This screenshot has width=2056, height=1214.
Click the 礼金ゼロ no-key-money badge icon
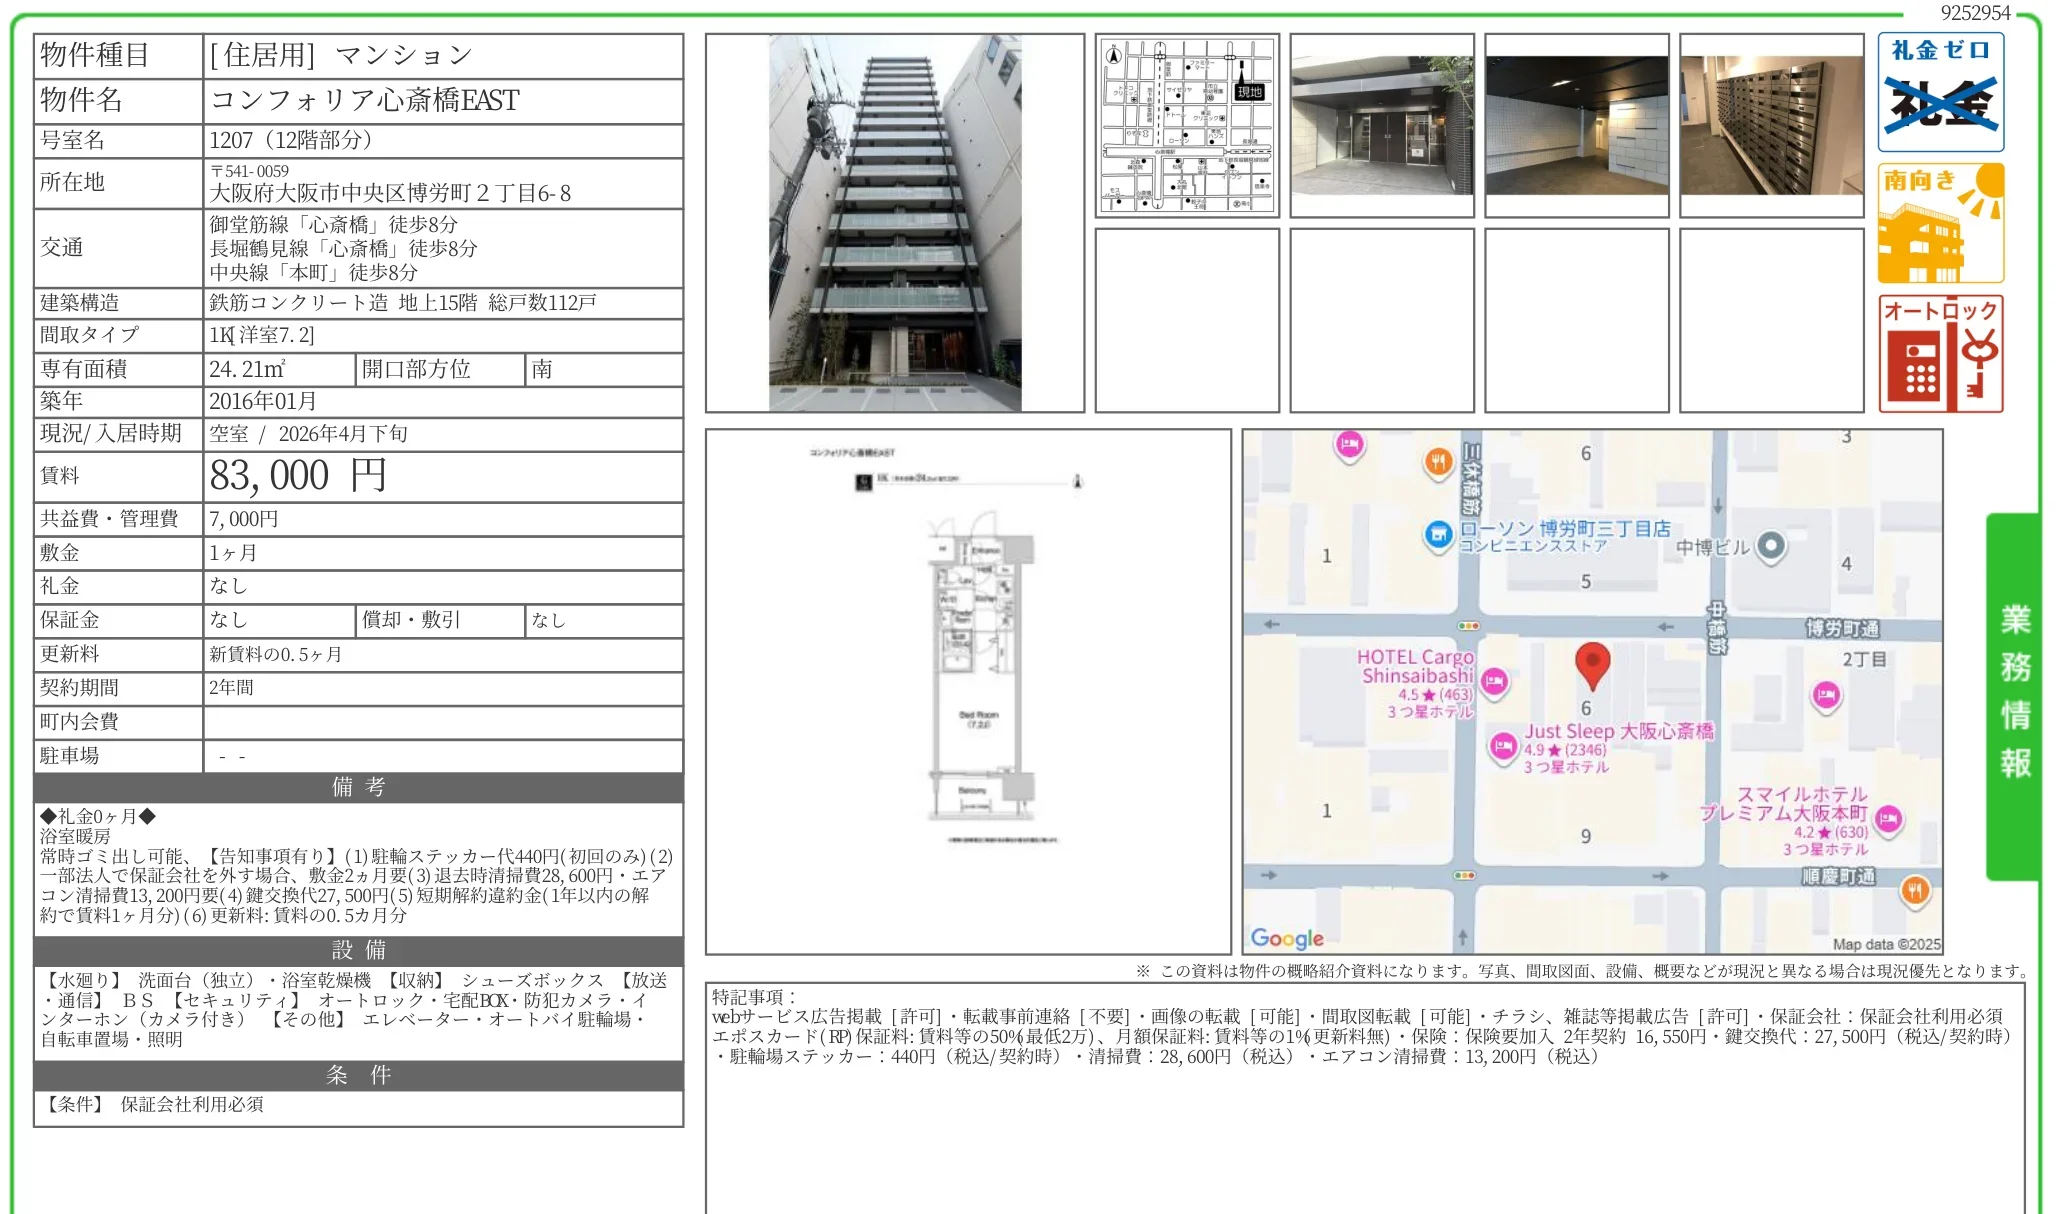1940,92
